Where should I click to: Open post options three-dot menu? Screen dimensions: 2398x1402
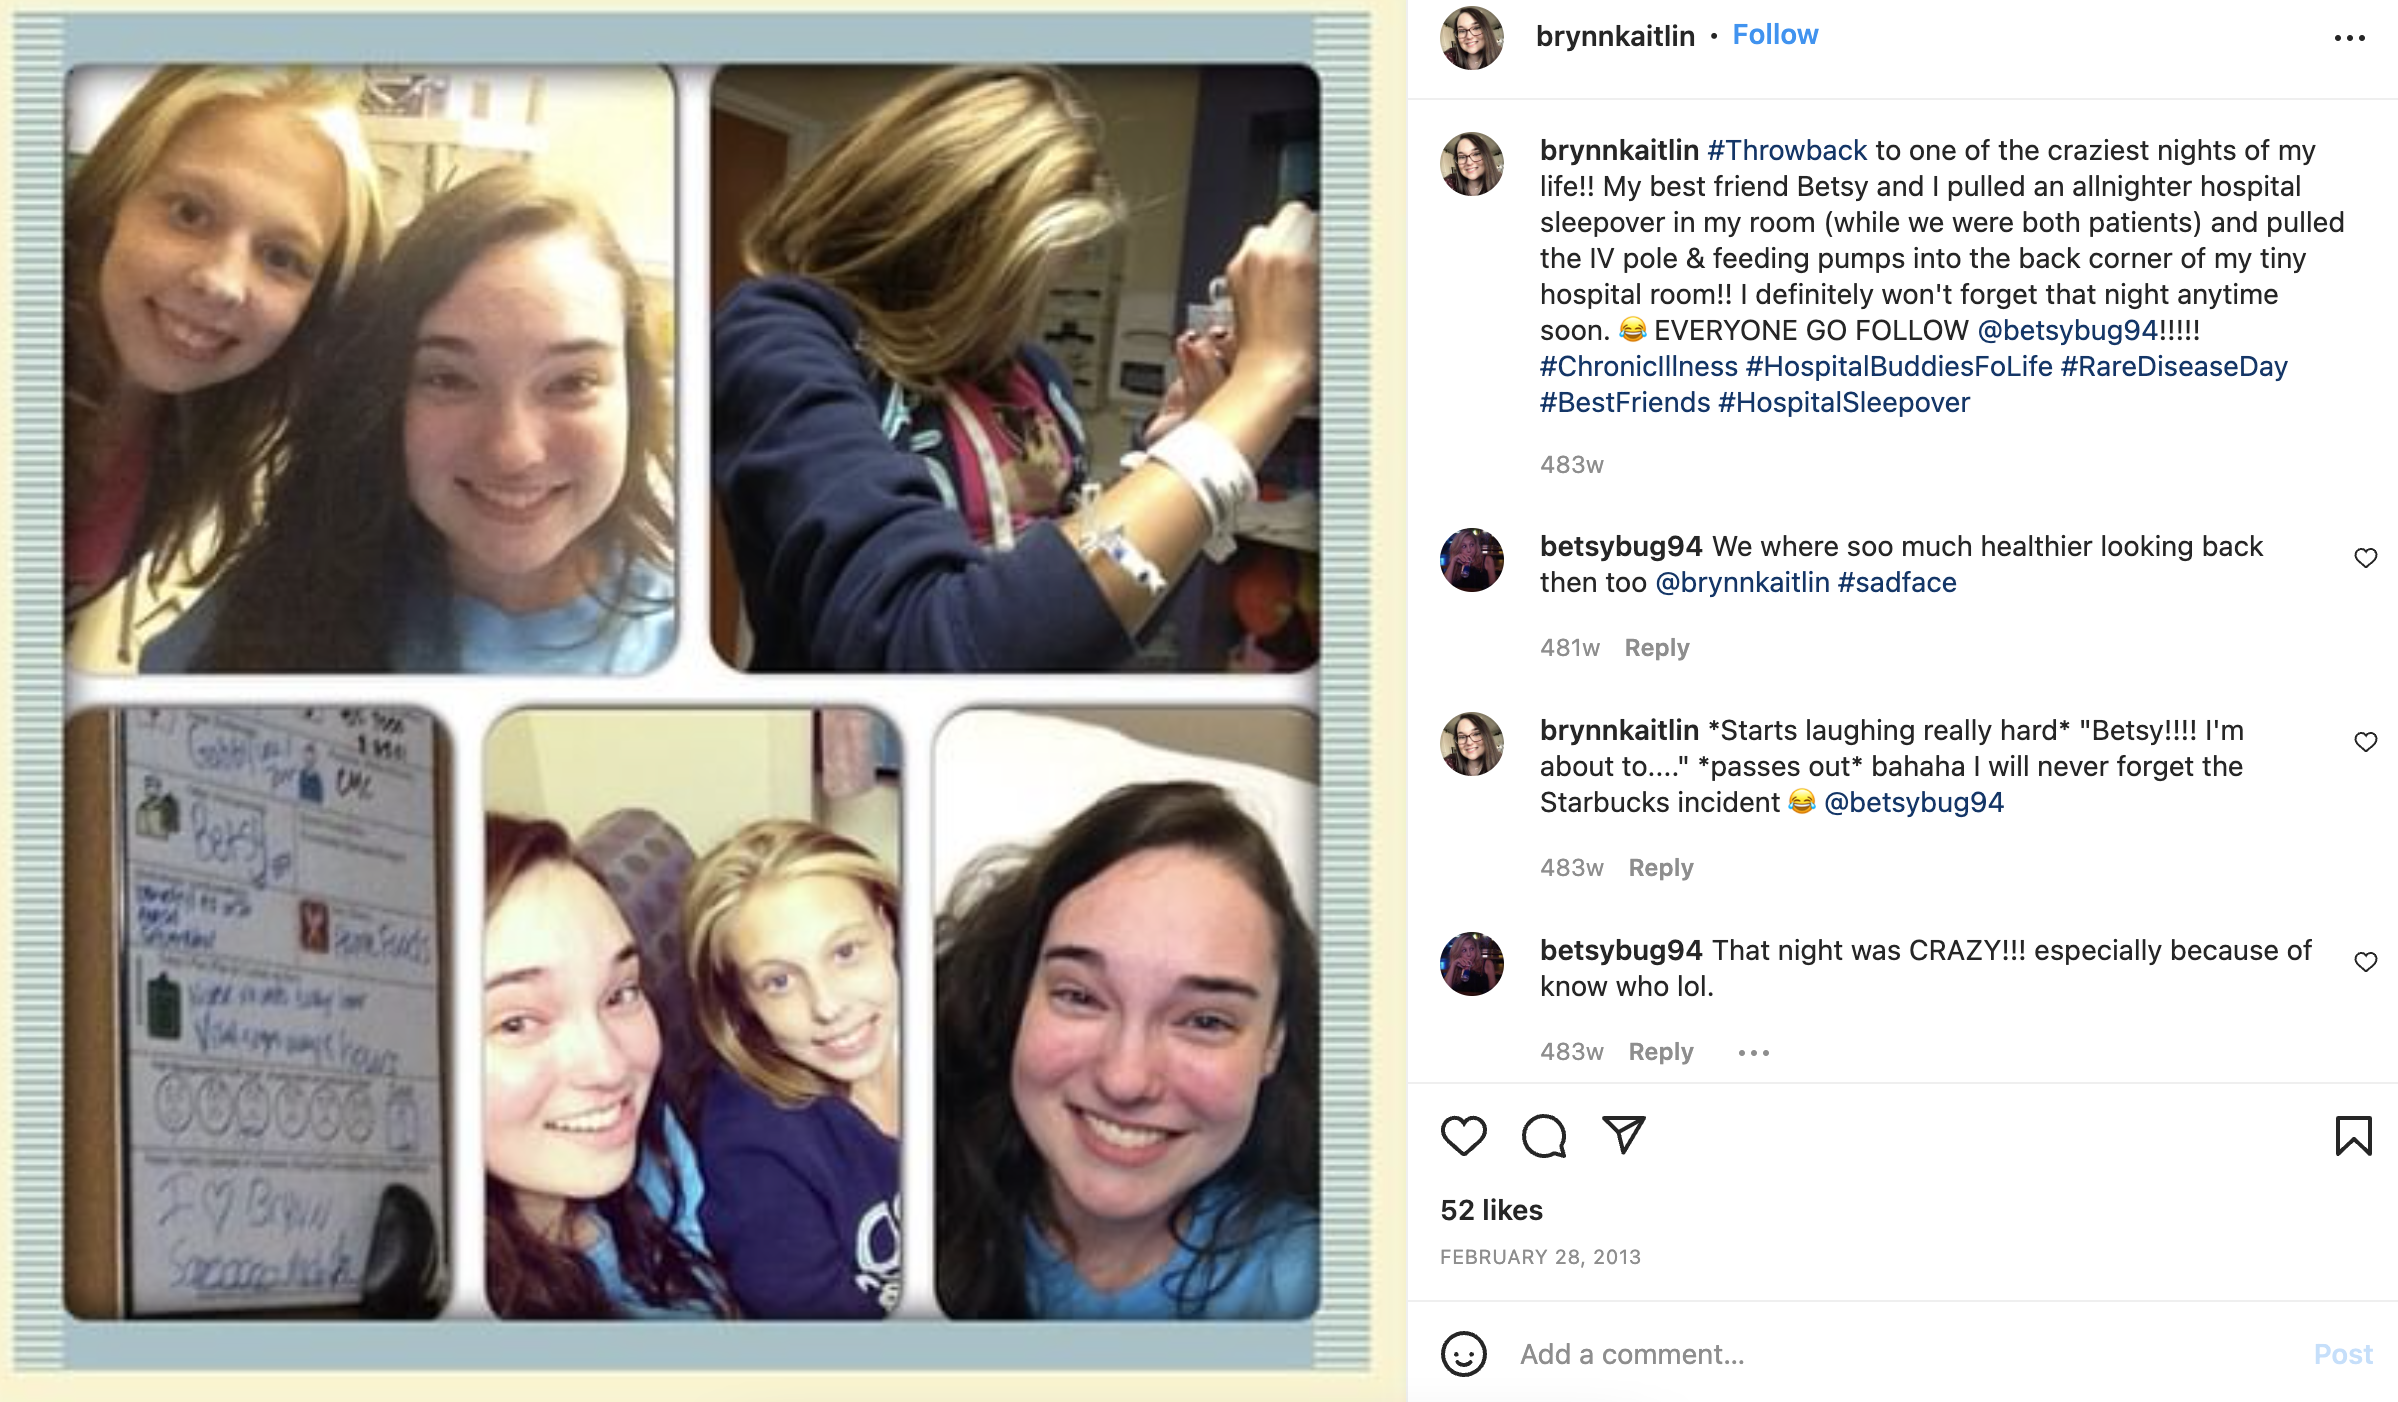2349,38
